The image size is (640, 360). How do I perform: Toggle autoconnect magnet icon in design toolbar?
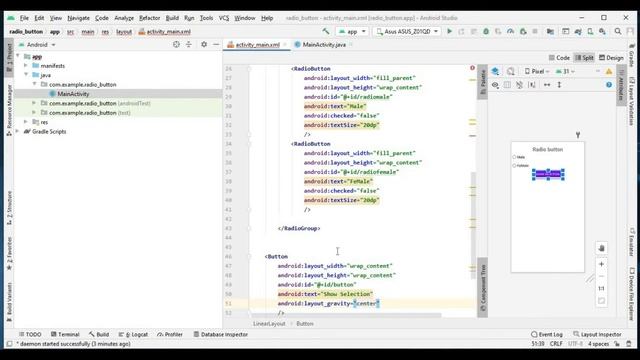tap(519, 85)
